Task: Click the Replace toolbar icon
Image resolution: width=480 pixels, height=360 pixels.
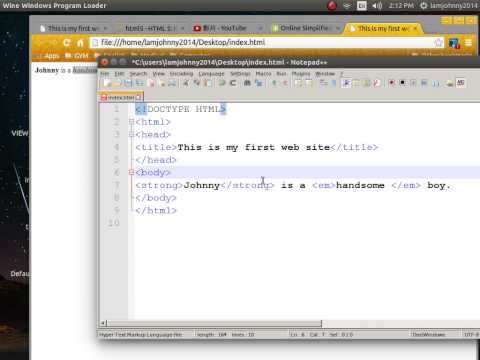Action: point(259,83)
